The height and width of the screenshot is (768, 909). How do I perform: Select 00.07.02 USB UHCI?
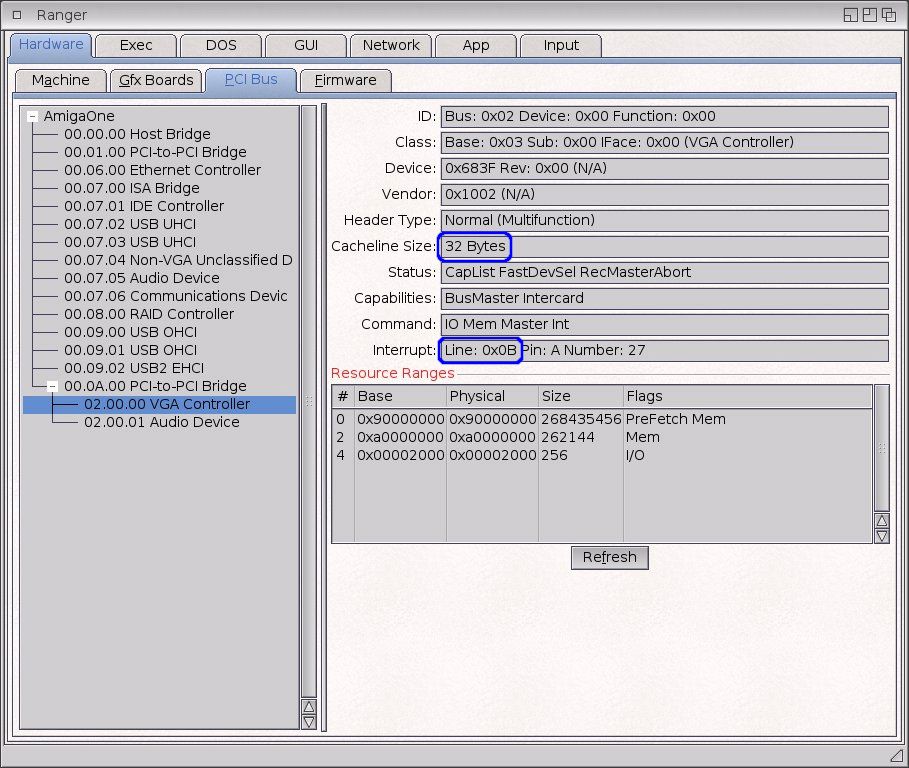130,224
